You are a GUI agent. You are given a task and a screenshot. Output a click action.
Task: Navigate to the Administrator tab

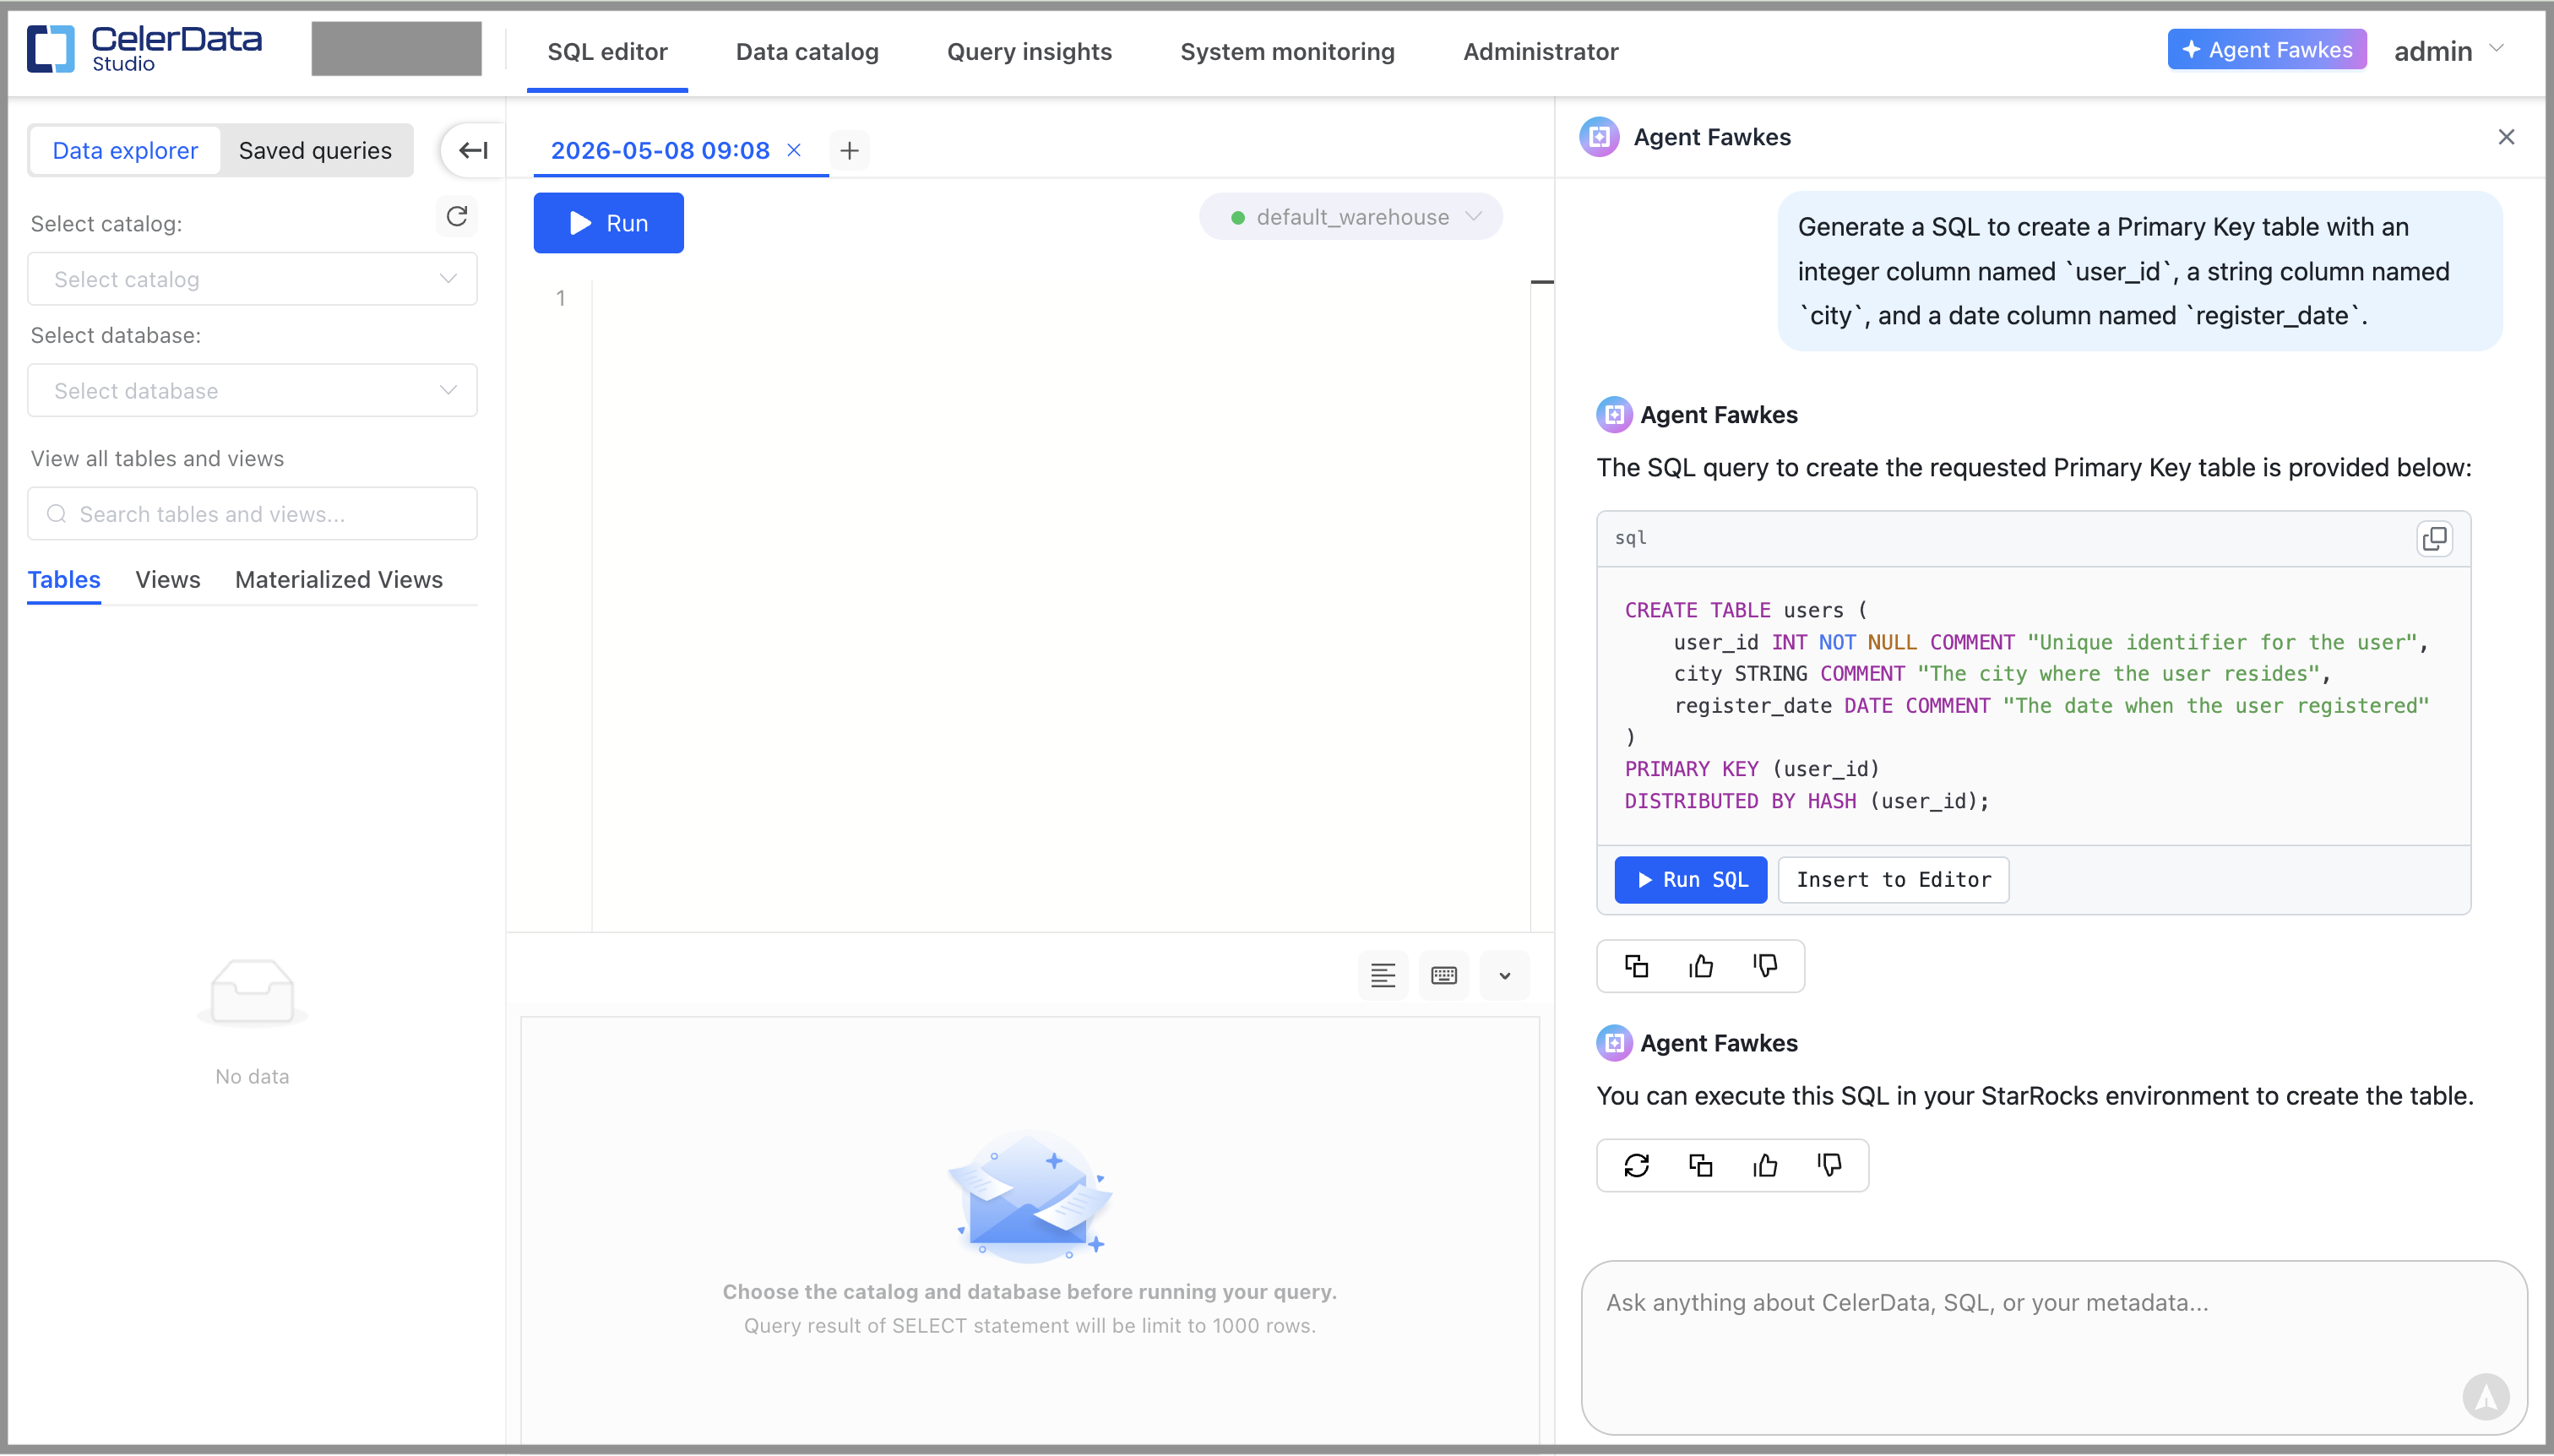pyautogui.click(x=1540, y=51)
